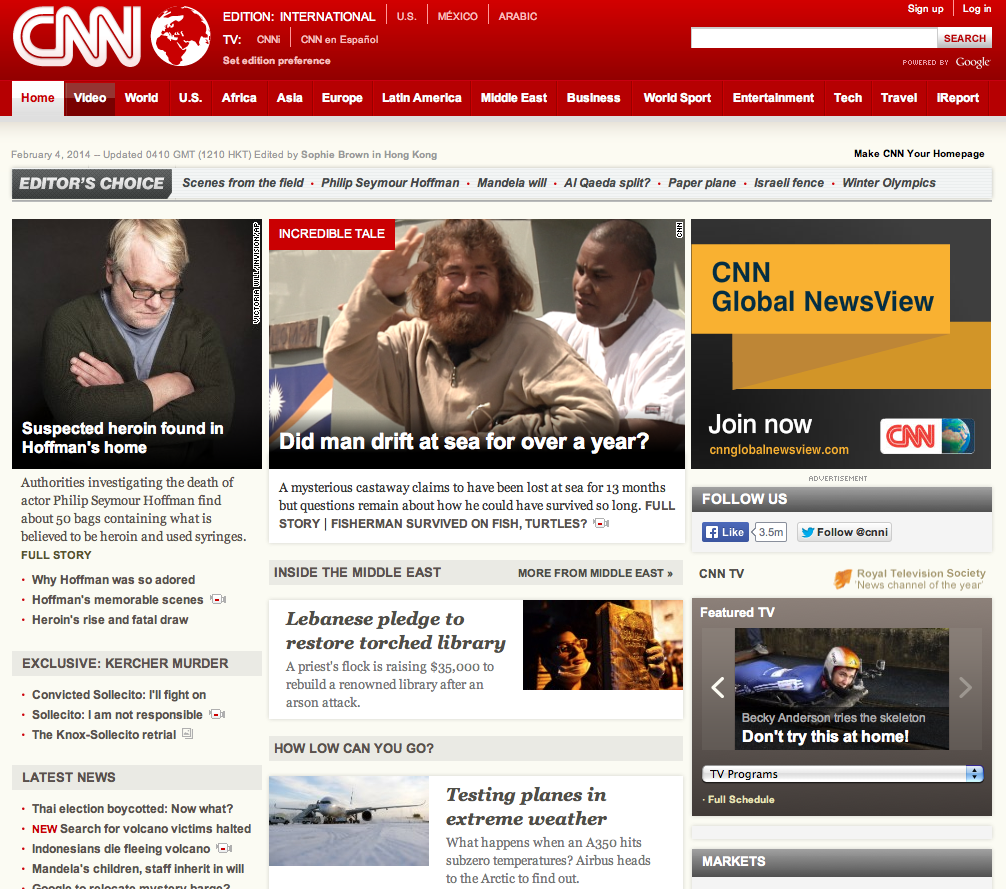Click the skeleton sled Featured TV image
The height and width of the screenshot is (889, 1006).
point(841,688)
